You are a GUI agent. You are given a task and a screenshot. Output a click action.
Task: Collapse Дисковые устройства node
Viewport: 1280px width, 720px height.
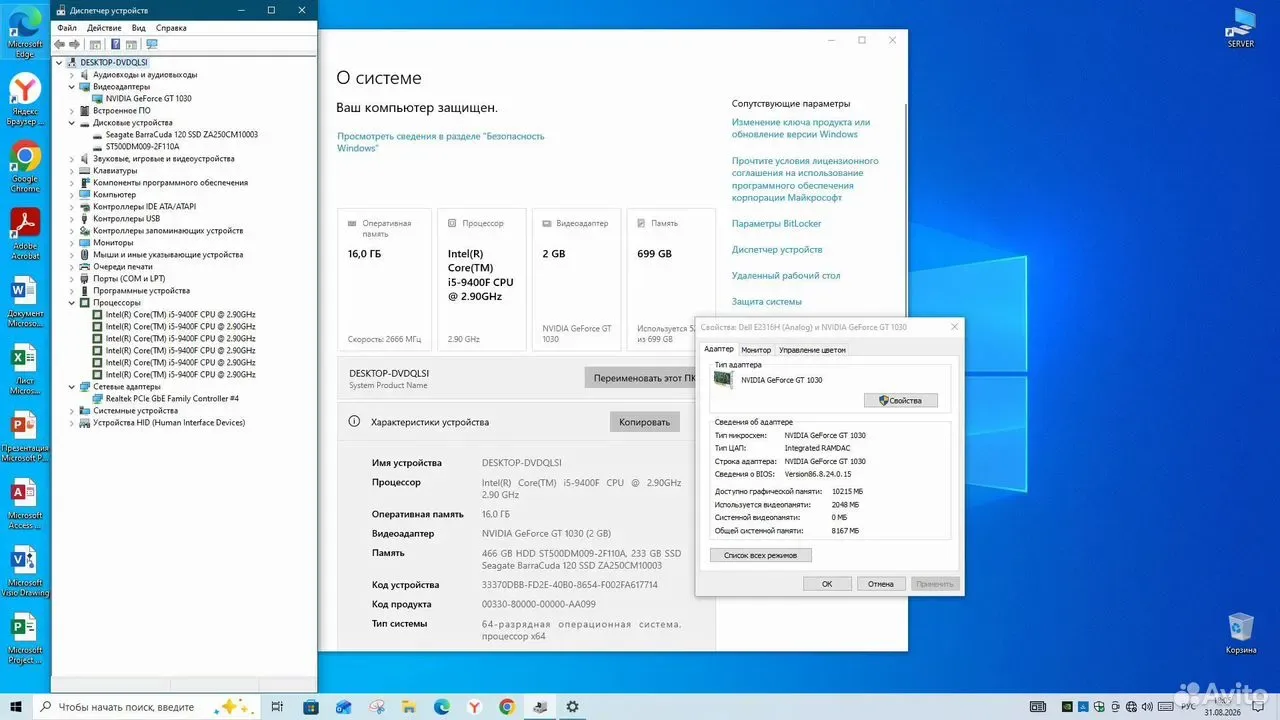(71, 123)
